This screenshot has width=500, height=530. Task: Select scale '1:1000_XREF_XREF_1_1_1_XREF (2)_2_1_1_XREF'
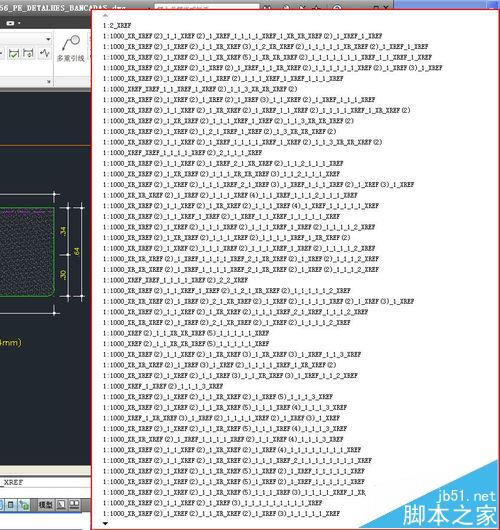pyautogui.click(x=183, y=153)
